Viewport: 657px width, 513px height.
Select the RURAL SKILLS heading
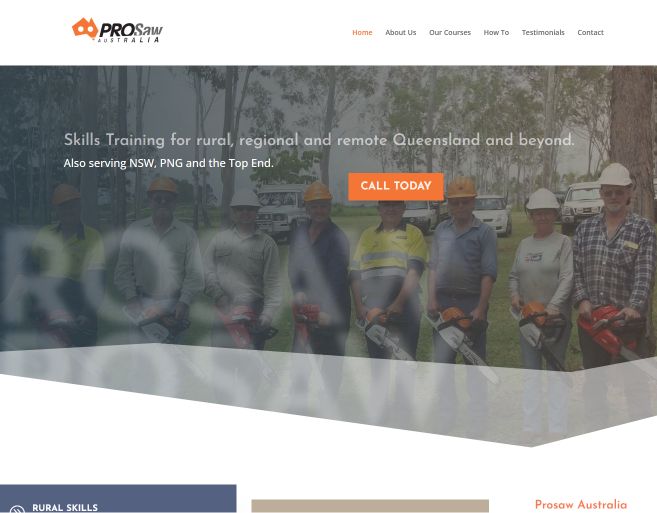(65, 508)
